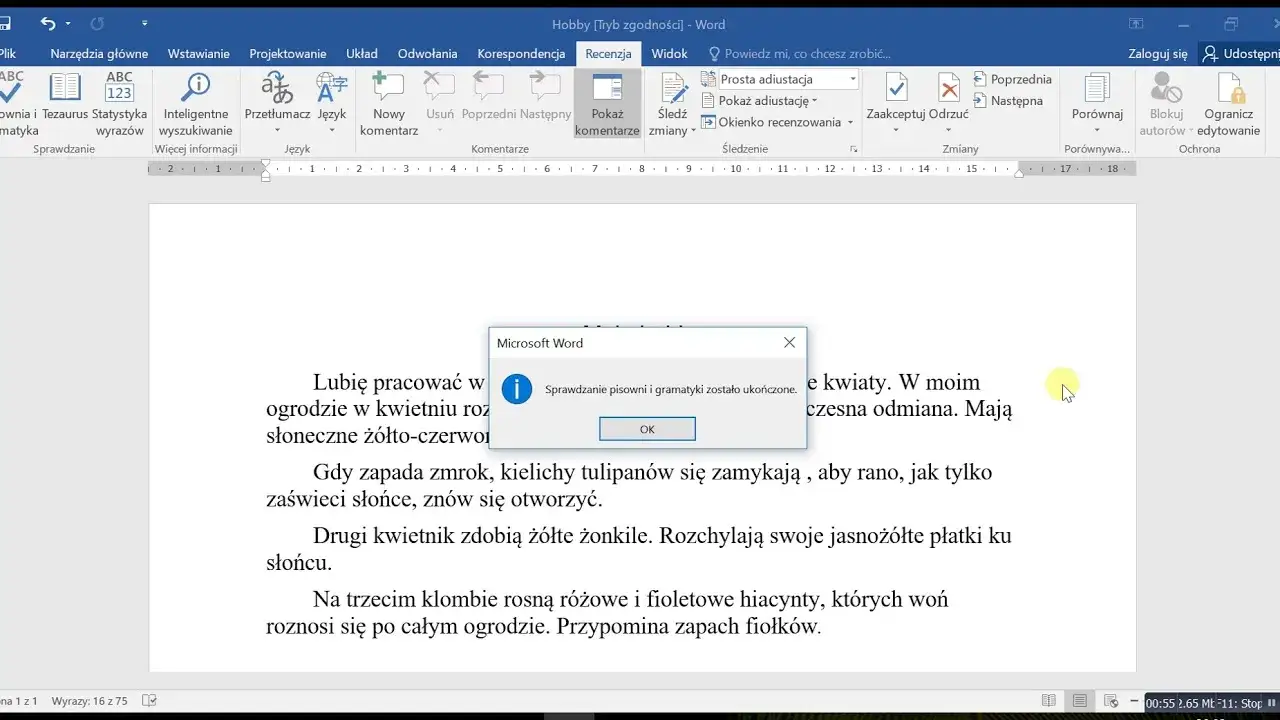Viewport: 1280px width, 720px height.
Task: Click Zaakceptuj accept change icon
Action: coord(896,89)
